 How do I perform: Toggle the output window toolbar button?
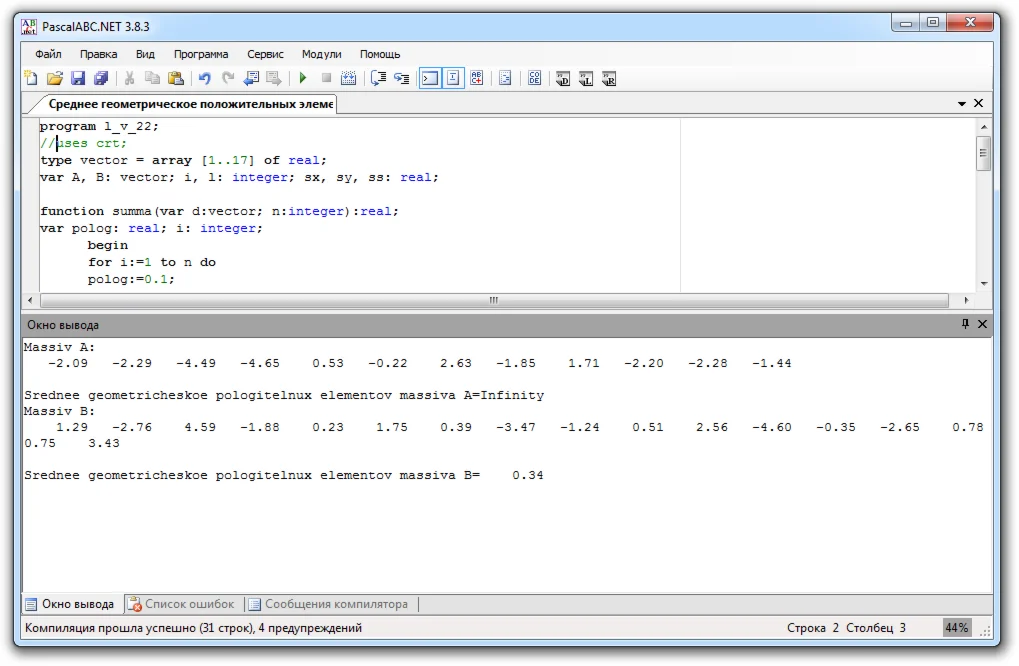coord(430,78)
